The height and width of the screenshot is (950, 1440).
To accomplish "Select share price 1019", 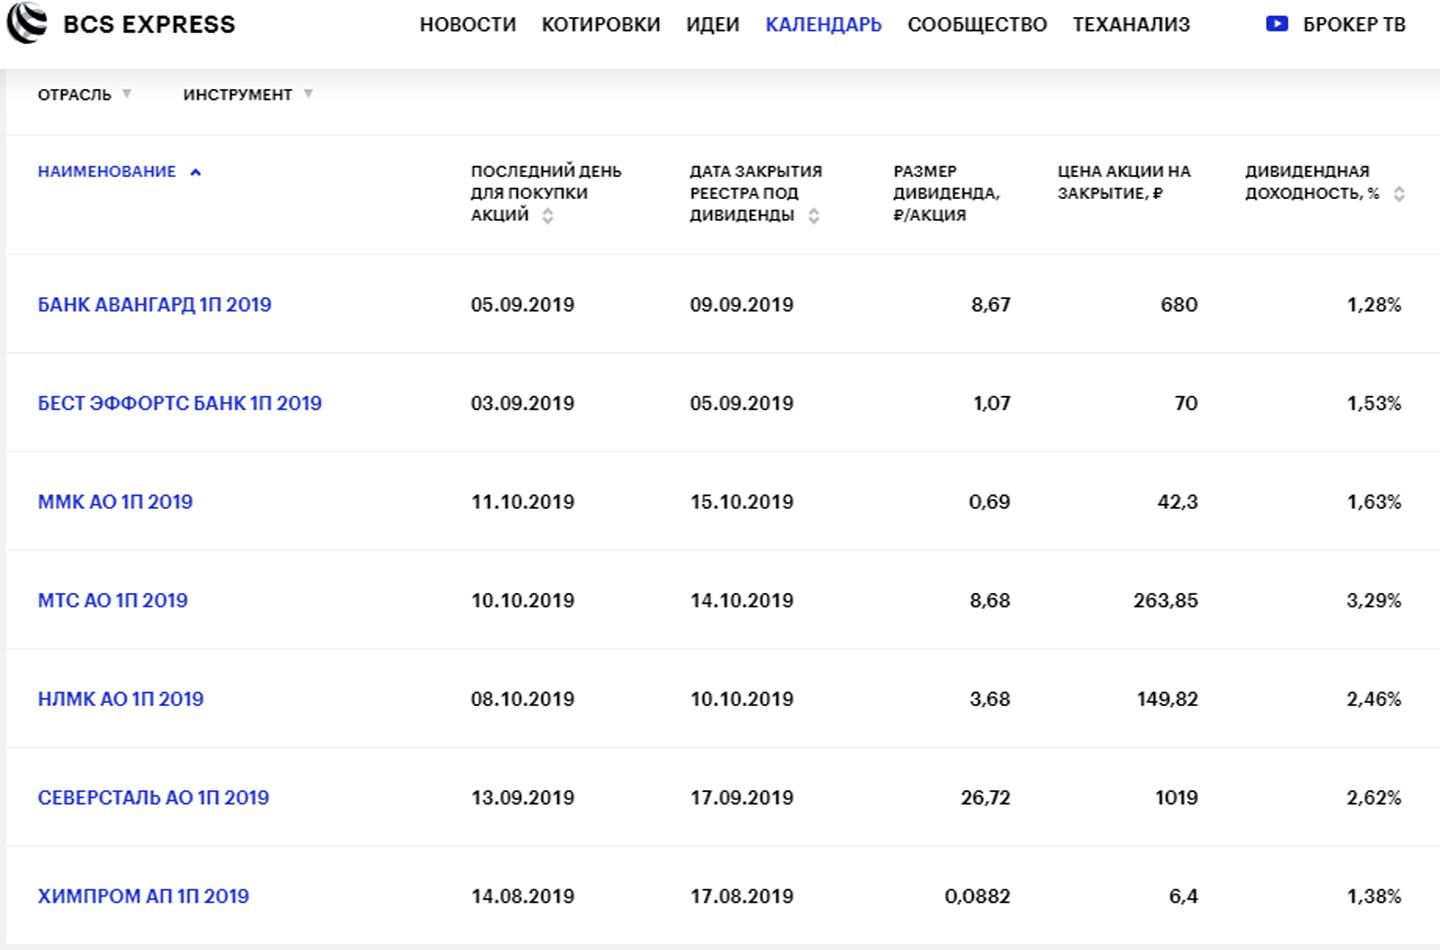I will point(1177,798).
